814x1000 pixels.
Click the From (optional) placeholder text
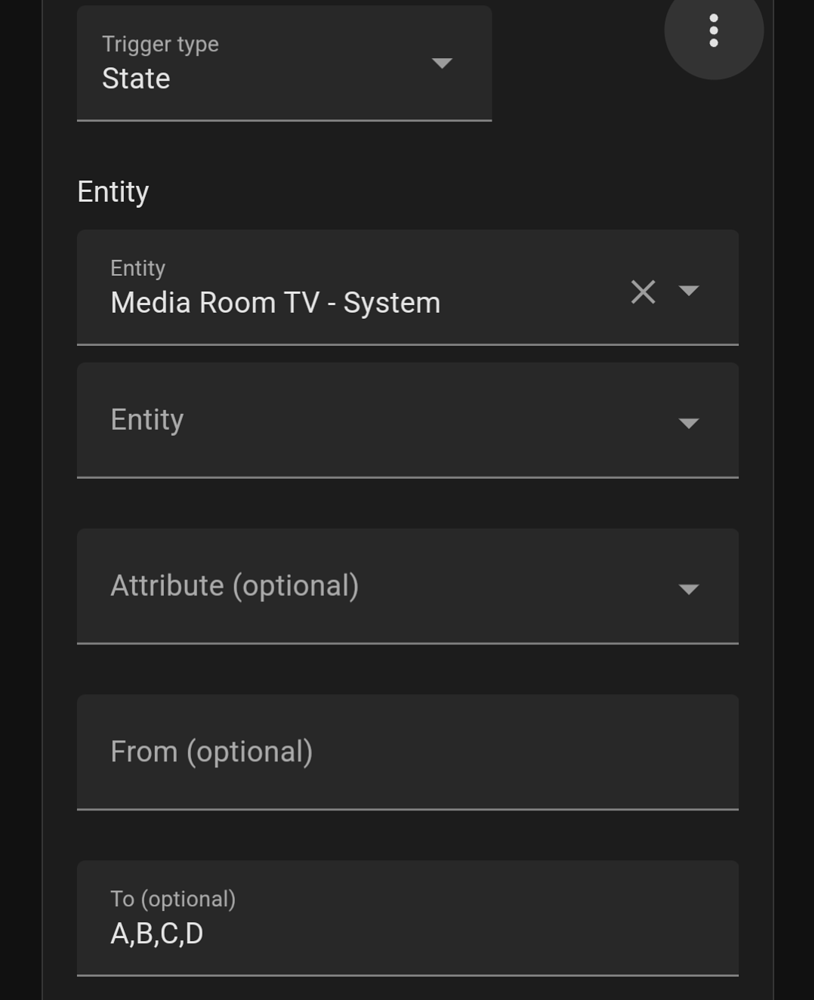click(212, 752)
